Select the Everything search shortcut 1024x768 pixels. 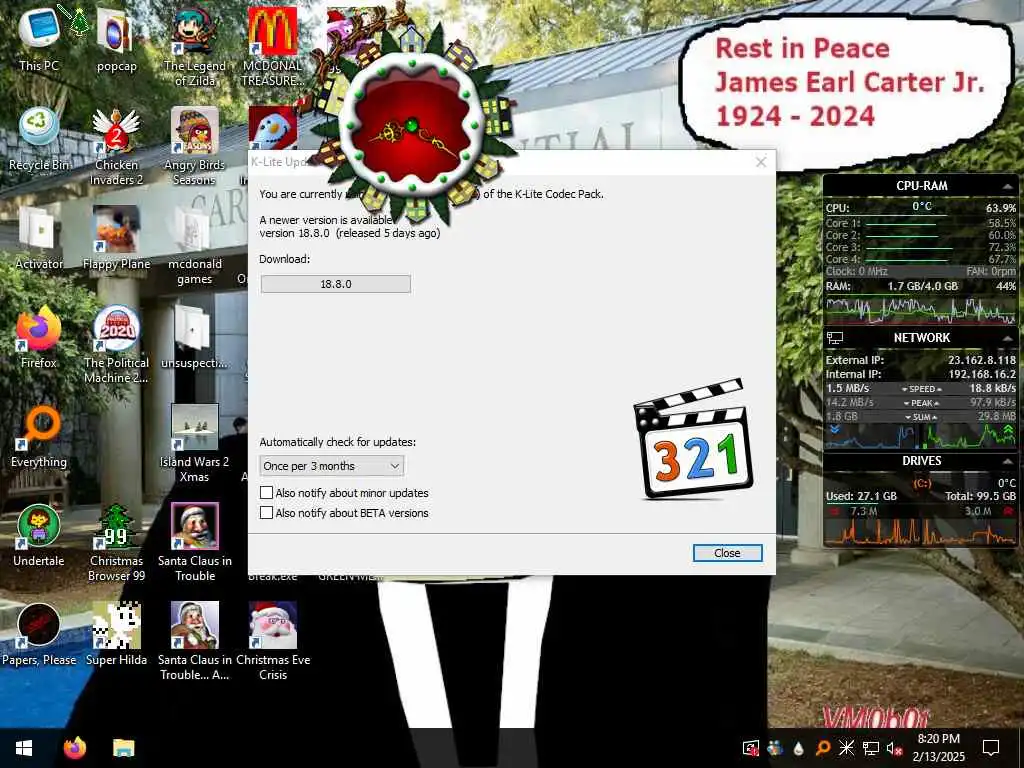coord(39,436)
